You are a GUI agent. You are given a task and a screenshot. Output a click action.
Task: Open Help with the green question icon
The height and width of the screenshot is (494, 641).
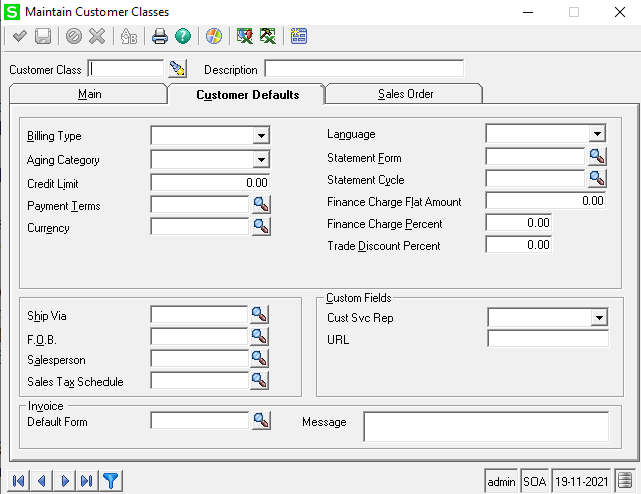(x=183, y=36)
